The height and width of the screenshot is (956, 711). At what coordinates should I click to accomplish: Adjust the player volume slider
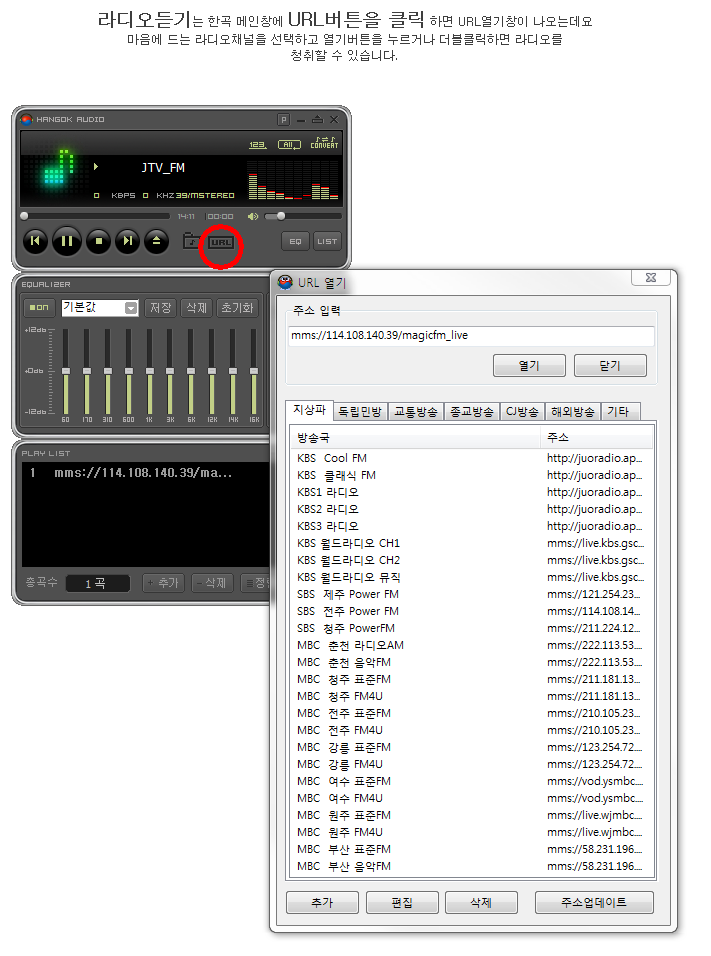(x=303, y=216)
